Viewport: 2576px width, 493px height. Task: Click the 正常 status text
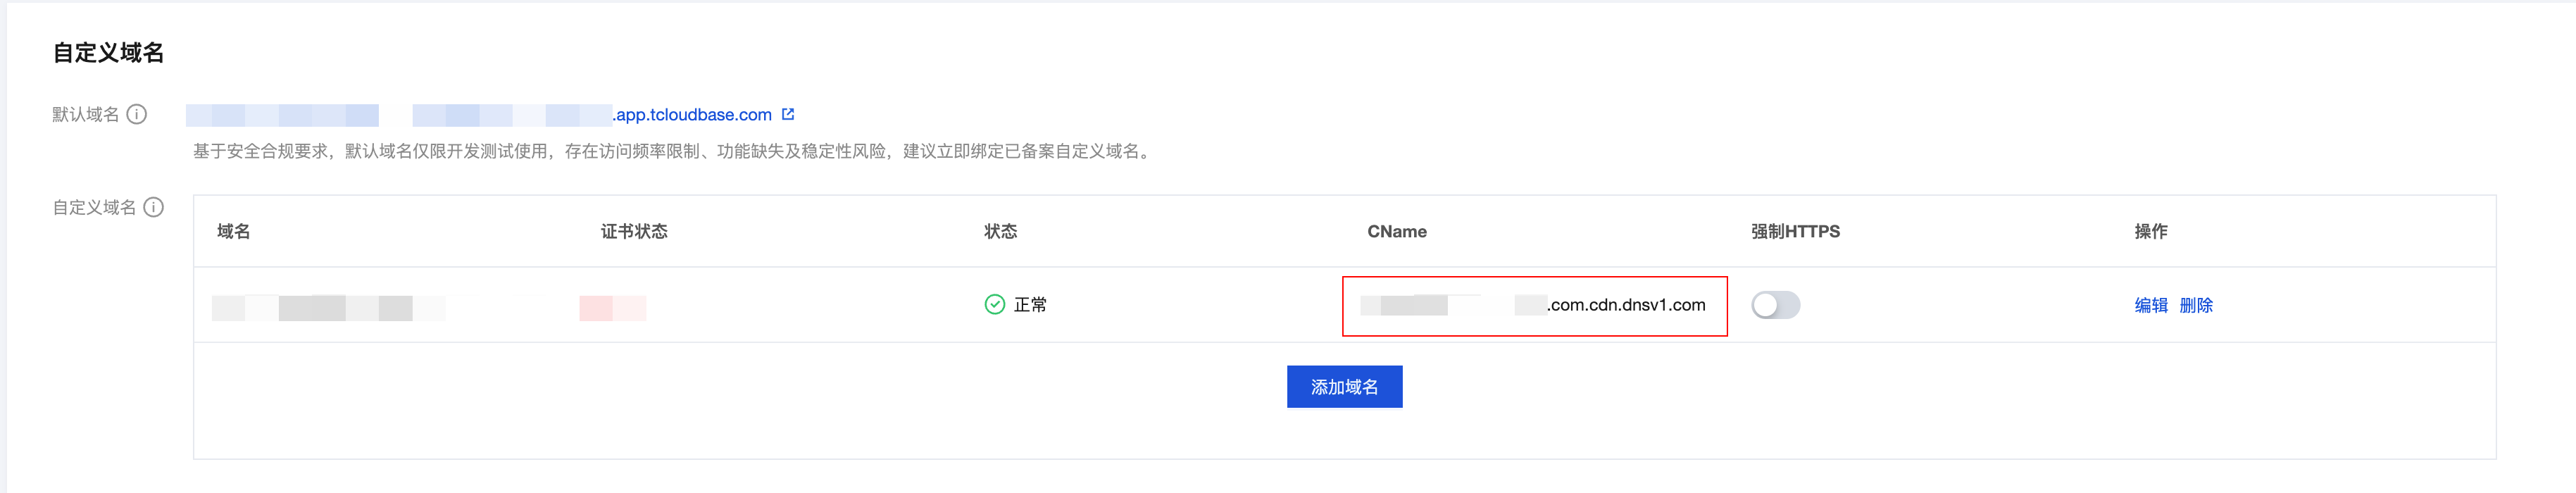tap(1030, 305)
